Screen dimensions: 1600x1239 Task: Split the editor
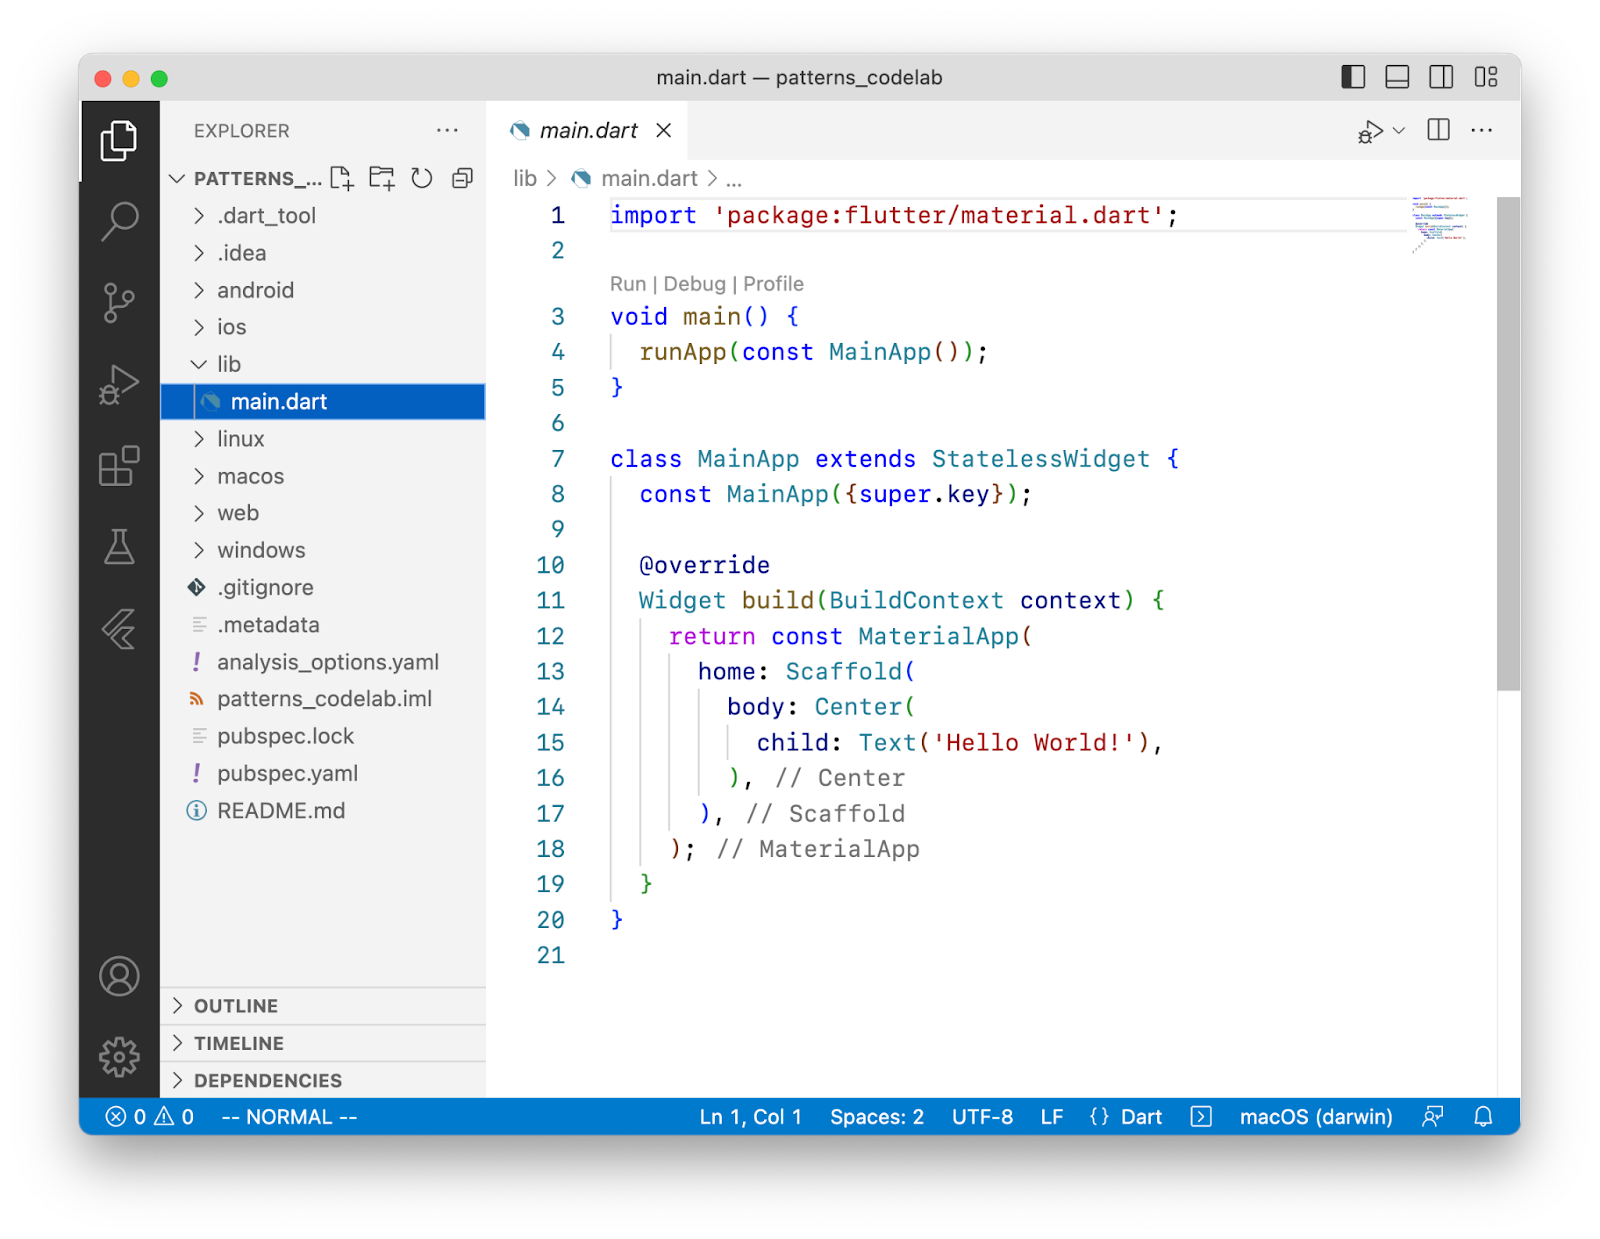[x=1438, y=130]
